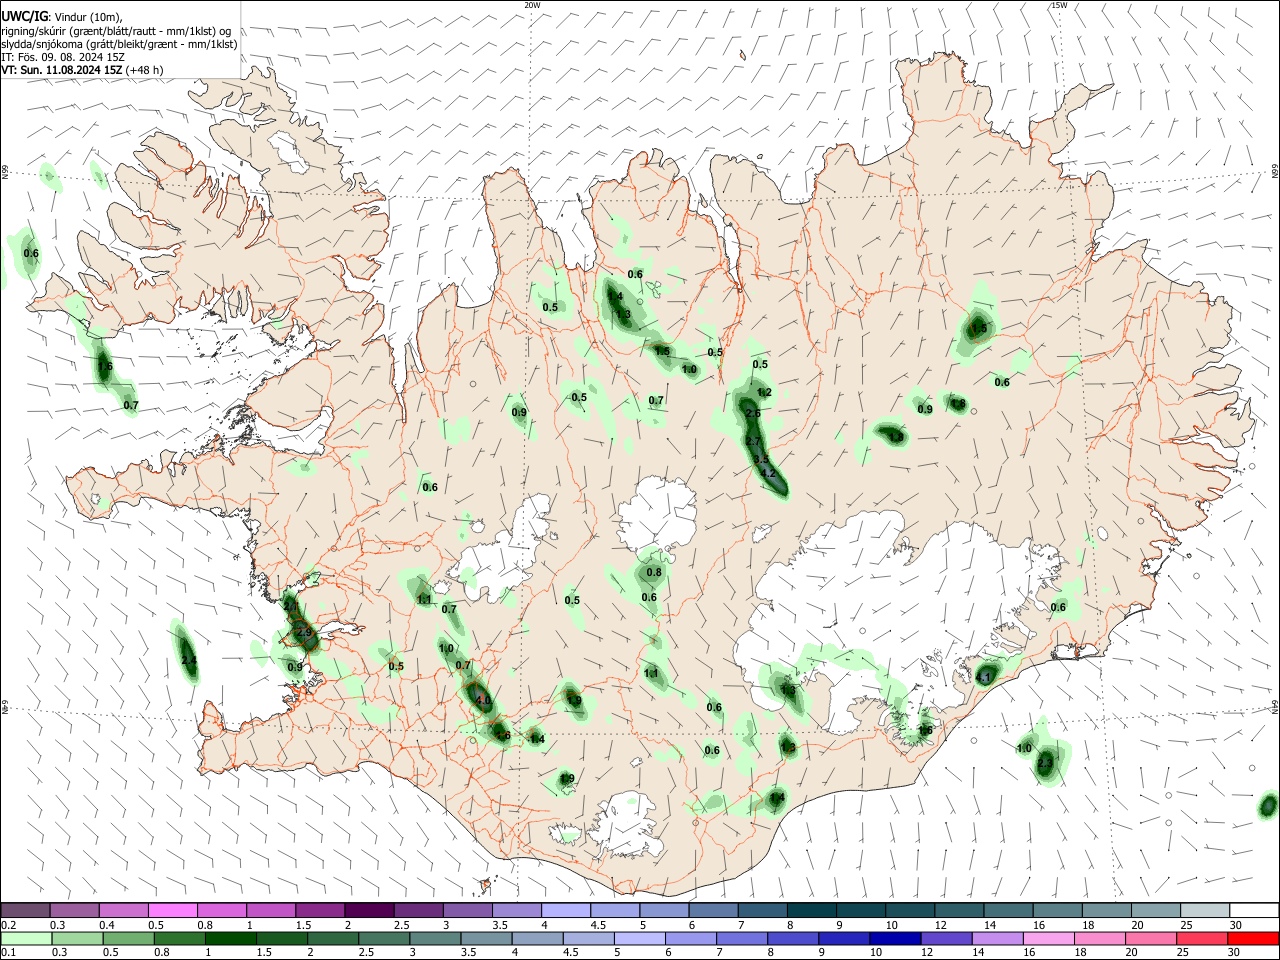Click the 'IT: Fös. 09. 08. 2024 15Z' line
The image size is (1280, 960).
(64, 57)
